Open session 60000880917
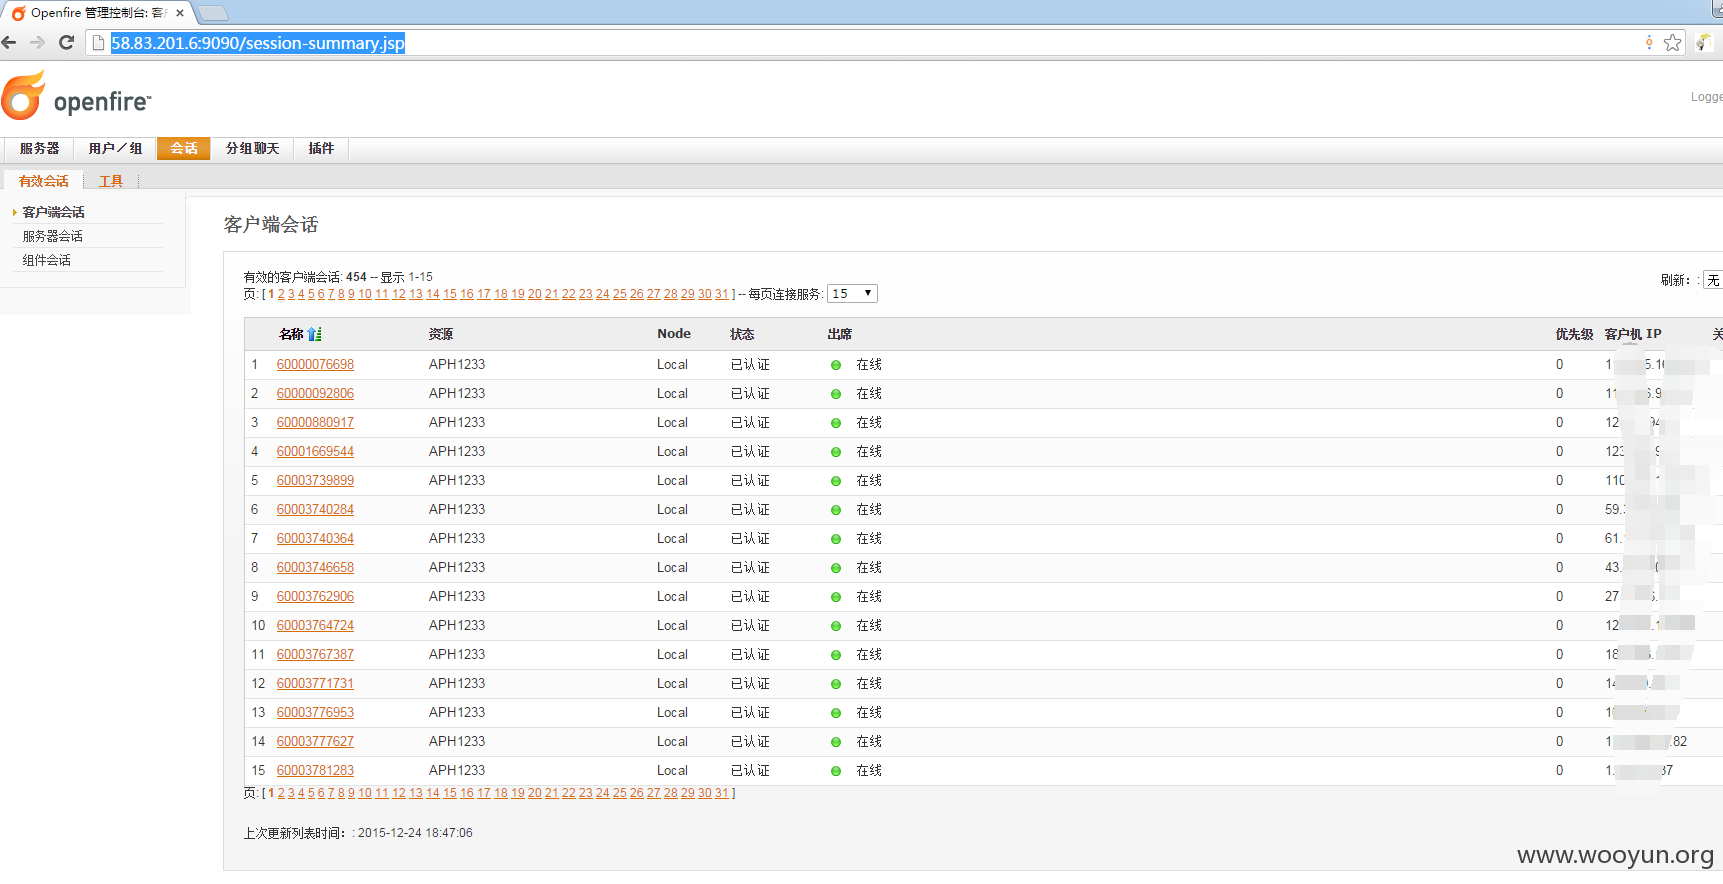 click(315, 423)
